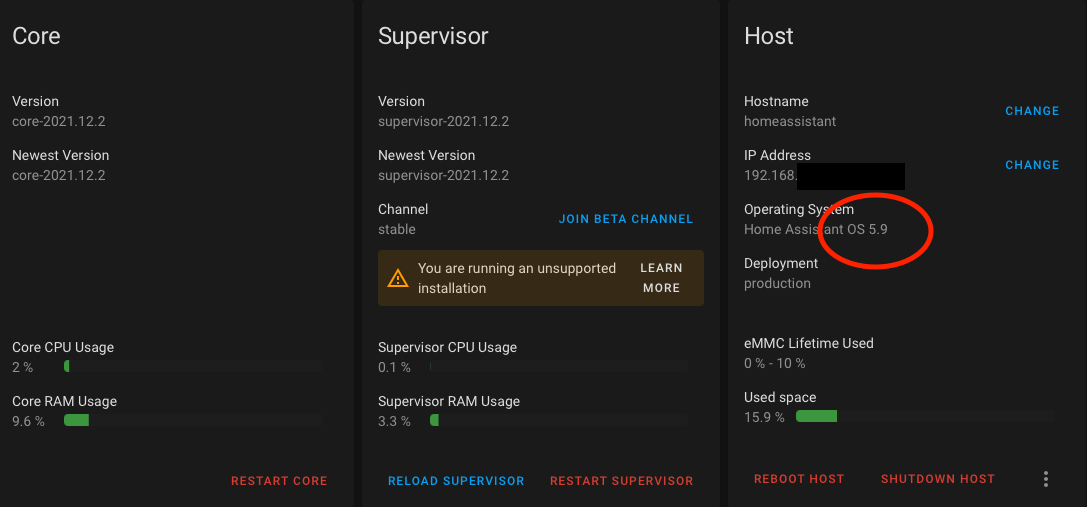1087x507 pixels.
Task: Click the 'homeassistant' hostname value
Action: [790, 121]
